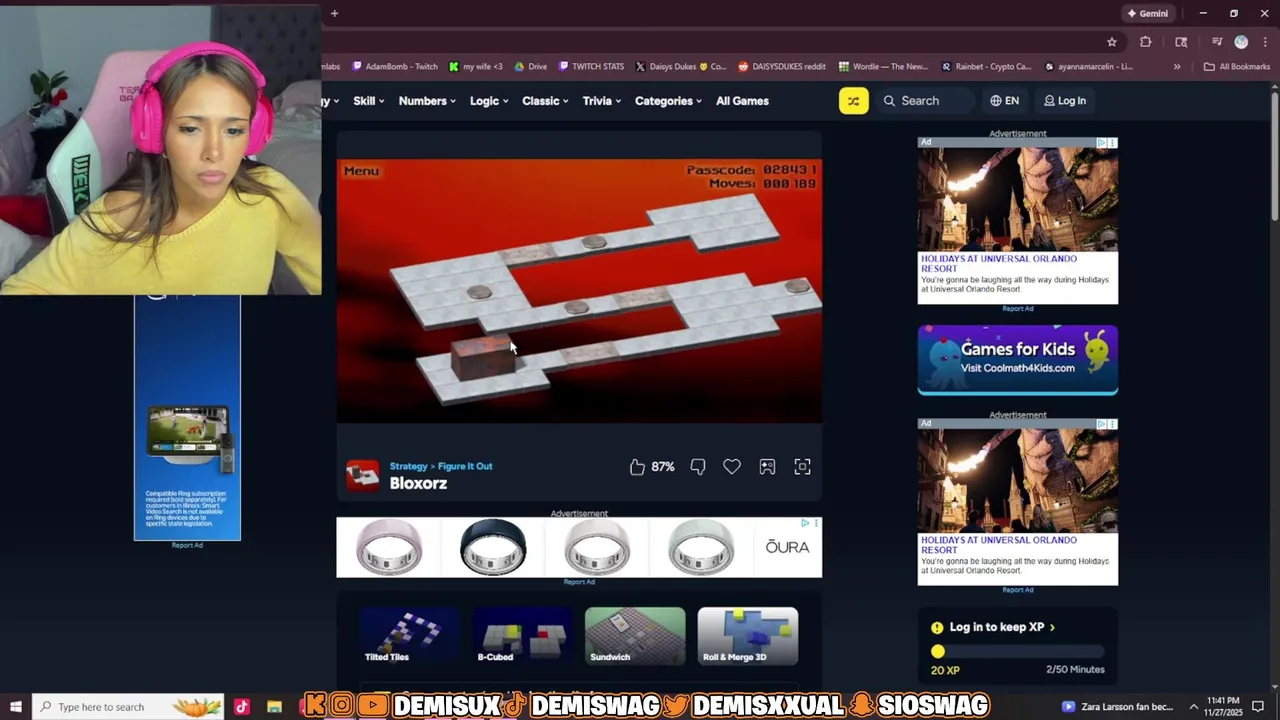Click the yellow random game shuffle button
The image size is (1280, 720).
(x=854, y=101)
